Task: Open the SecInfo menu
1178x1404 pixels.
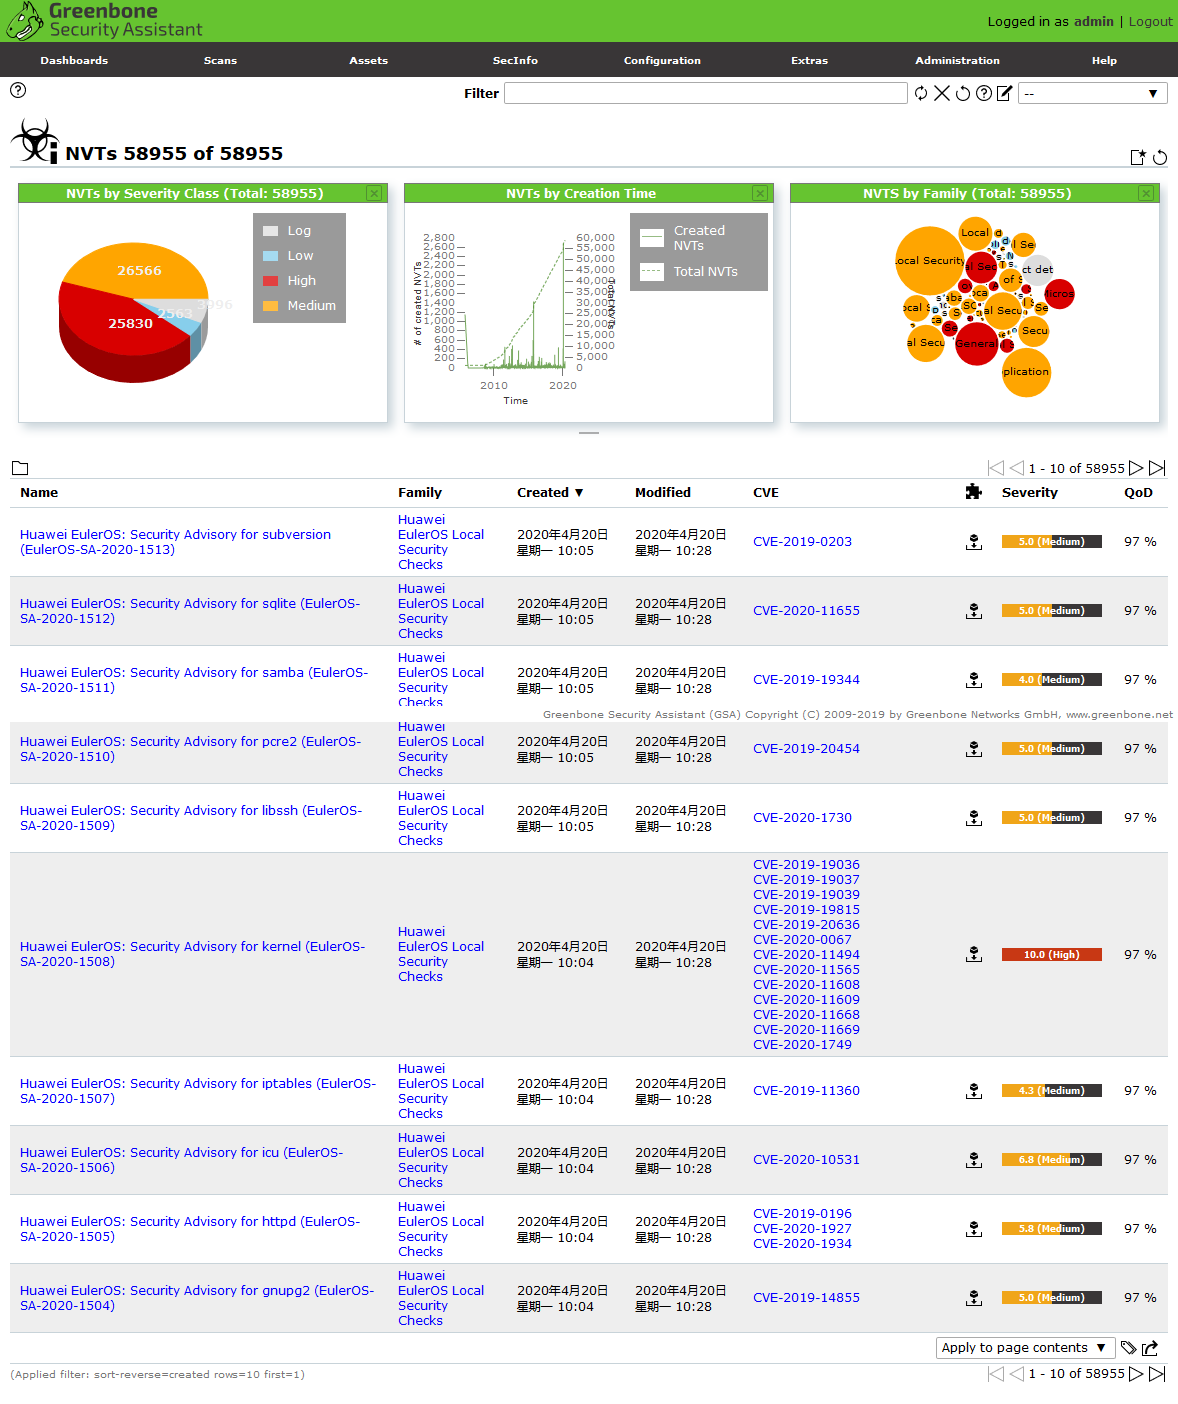Action: point(515,60)
